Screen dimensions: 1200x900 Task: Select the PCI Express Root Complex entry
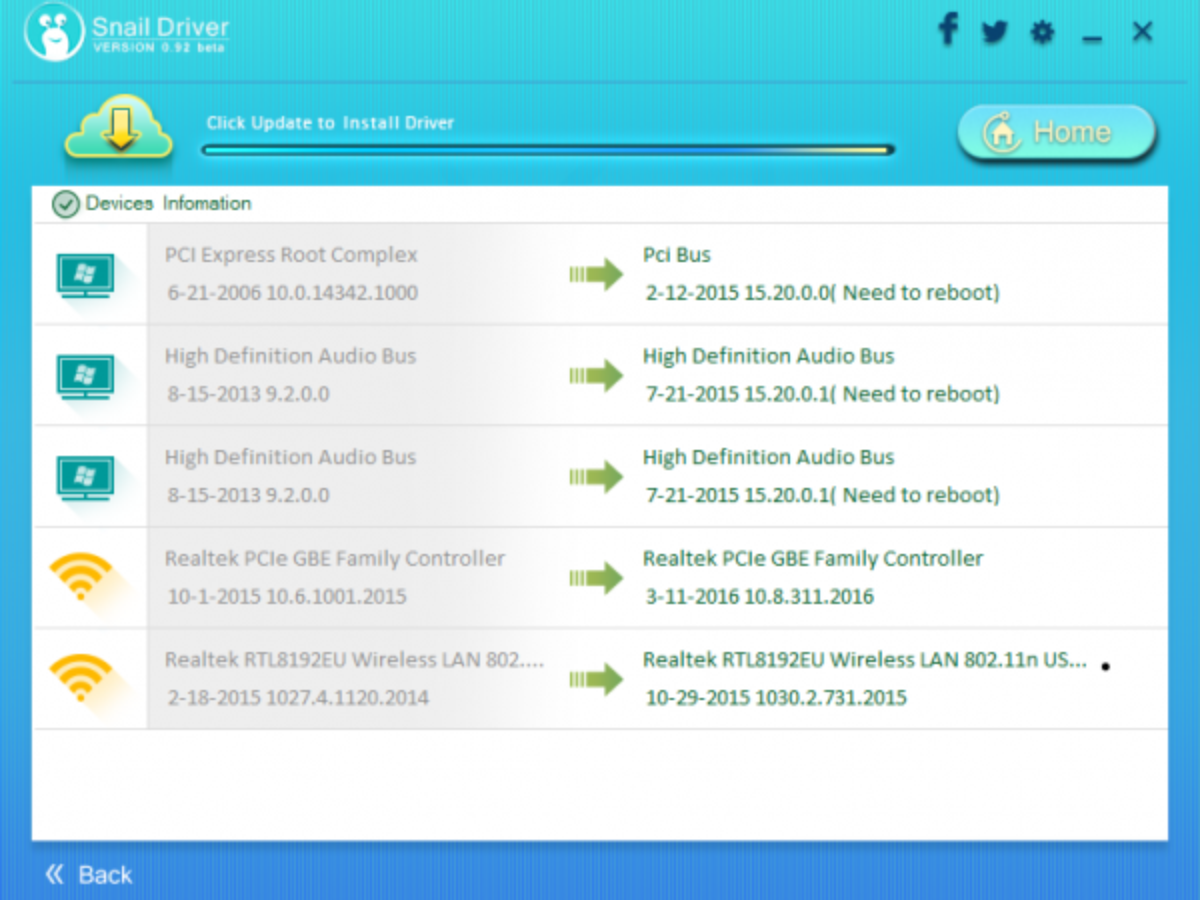(291, 255)
